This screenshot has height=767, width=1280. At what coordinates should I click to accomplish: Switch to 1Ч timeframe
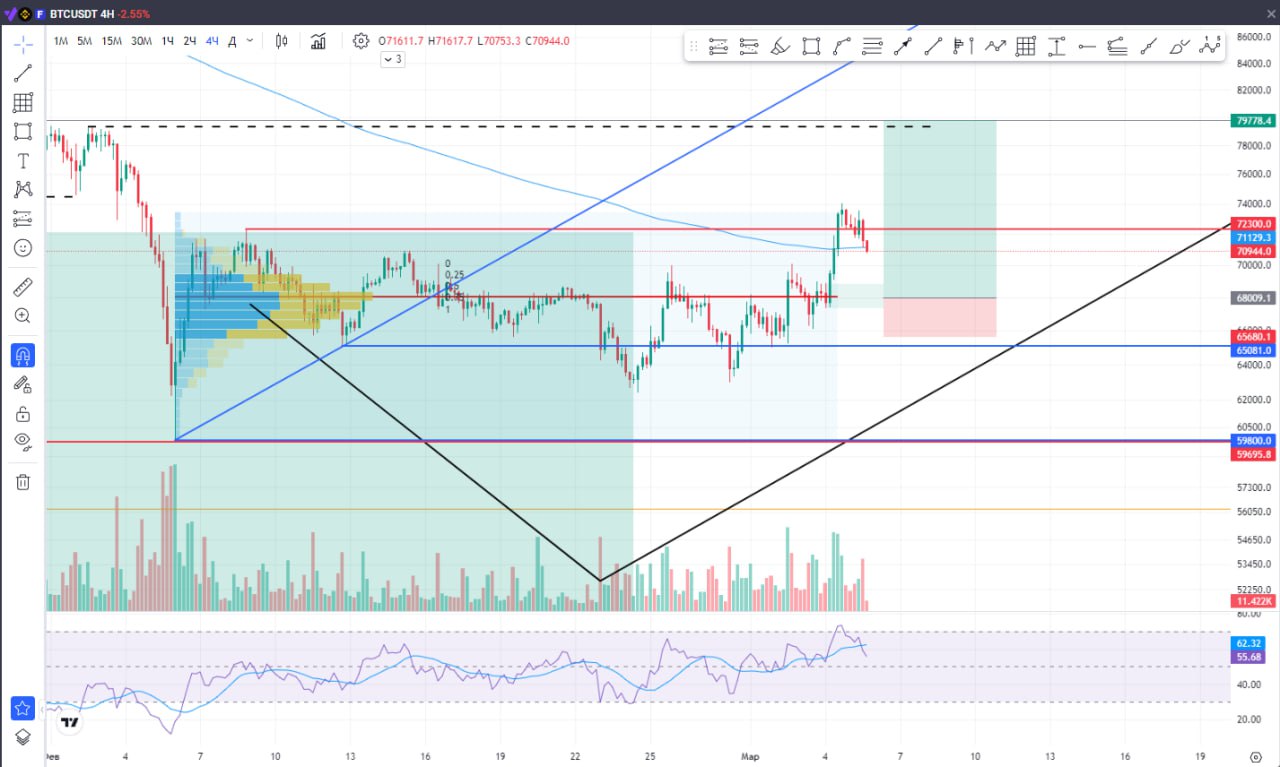(167, 41)
